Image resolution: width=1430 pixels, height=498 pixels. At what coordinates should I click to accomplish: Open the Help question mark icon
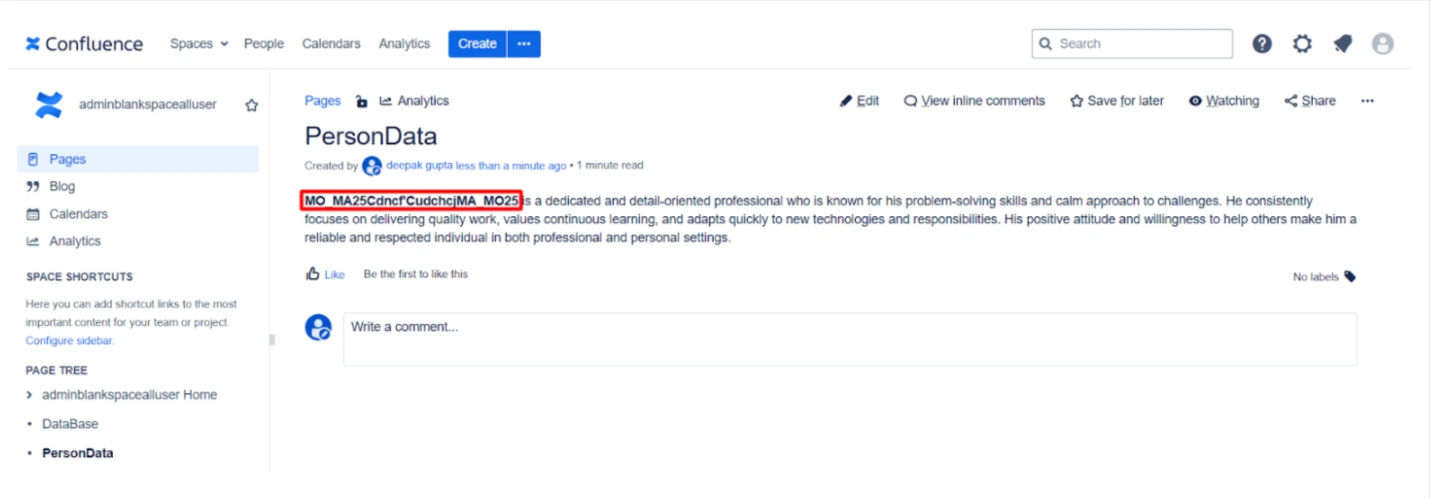coord(1262,44)
